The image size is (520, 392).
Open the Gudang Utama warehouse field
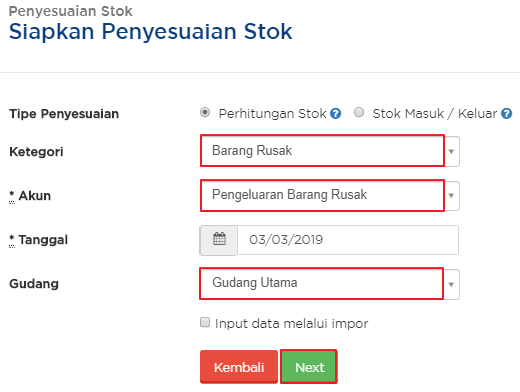click(322, 283)
